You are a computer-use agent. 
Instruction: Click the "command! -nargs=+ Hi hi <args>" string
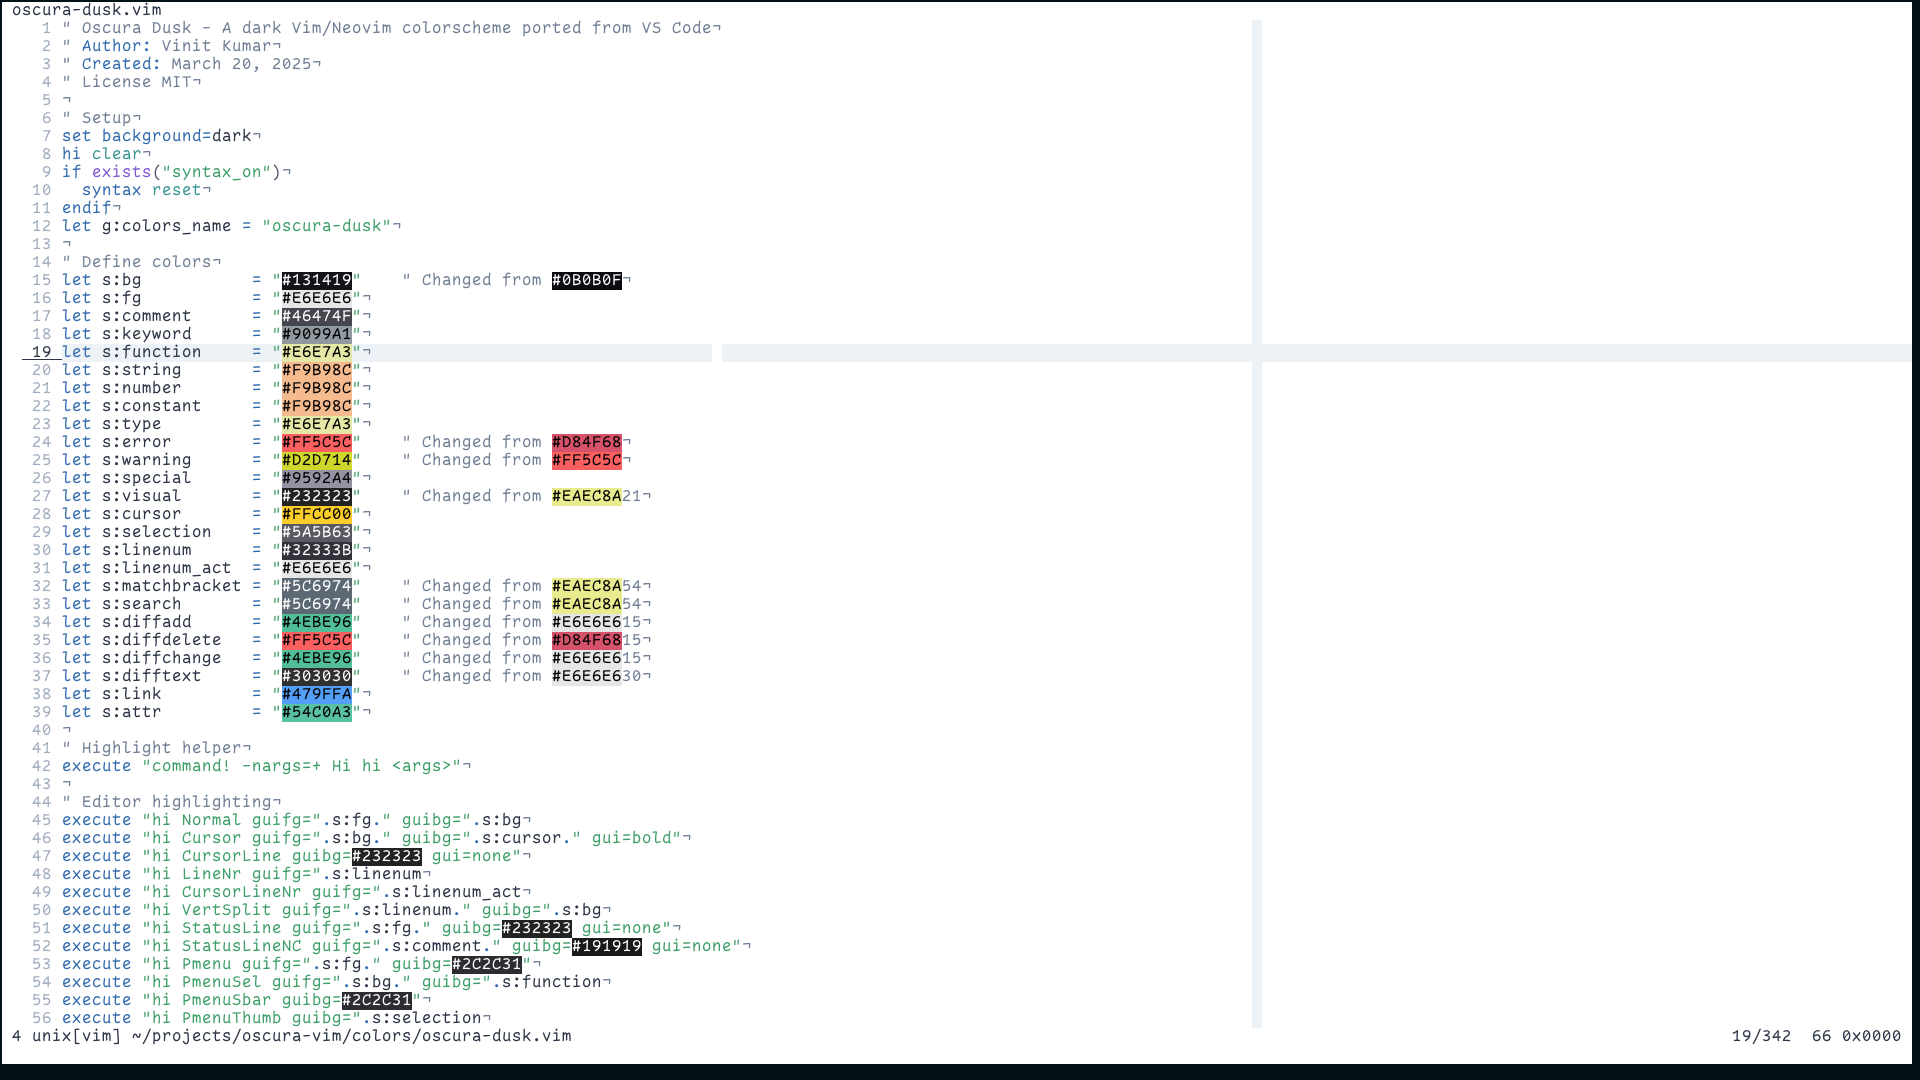coord(302,766)
